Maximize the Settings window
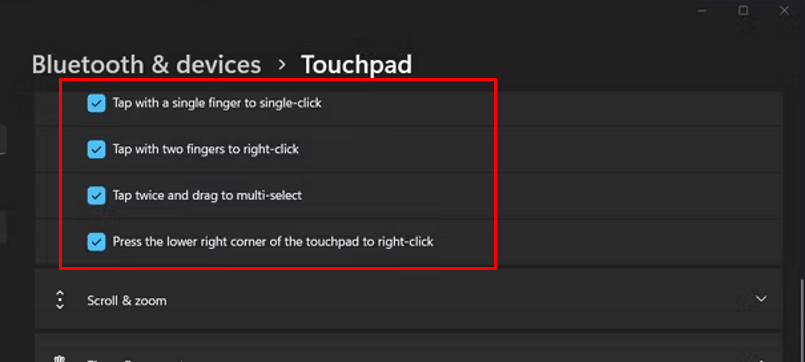Viewport: 805px width, 362px height. coord(743,10)
